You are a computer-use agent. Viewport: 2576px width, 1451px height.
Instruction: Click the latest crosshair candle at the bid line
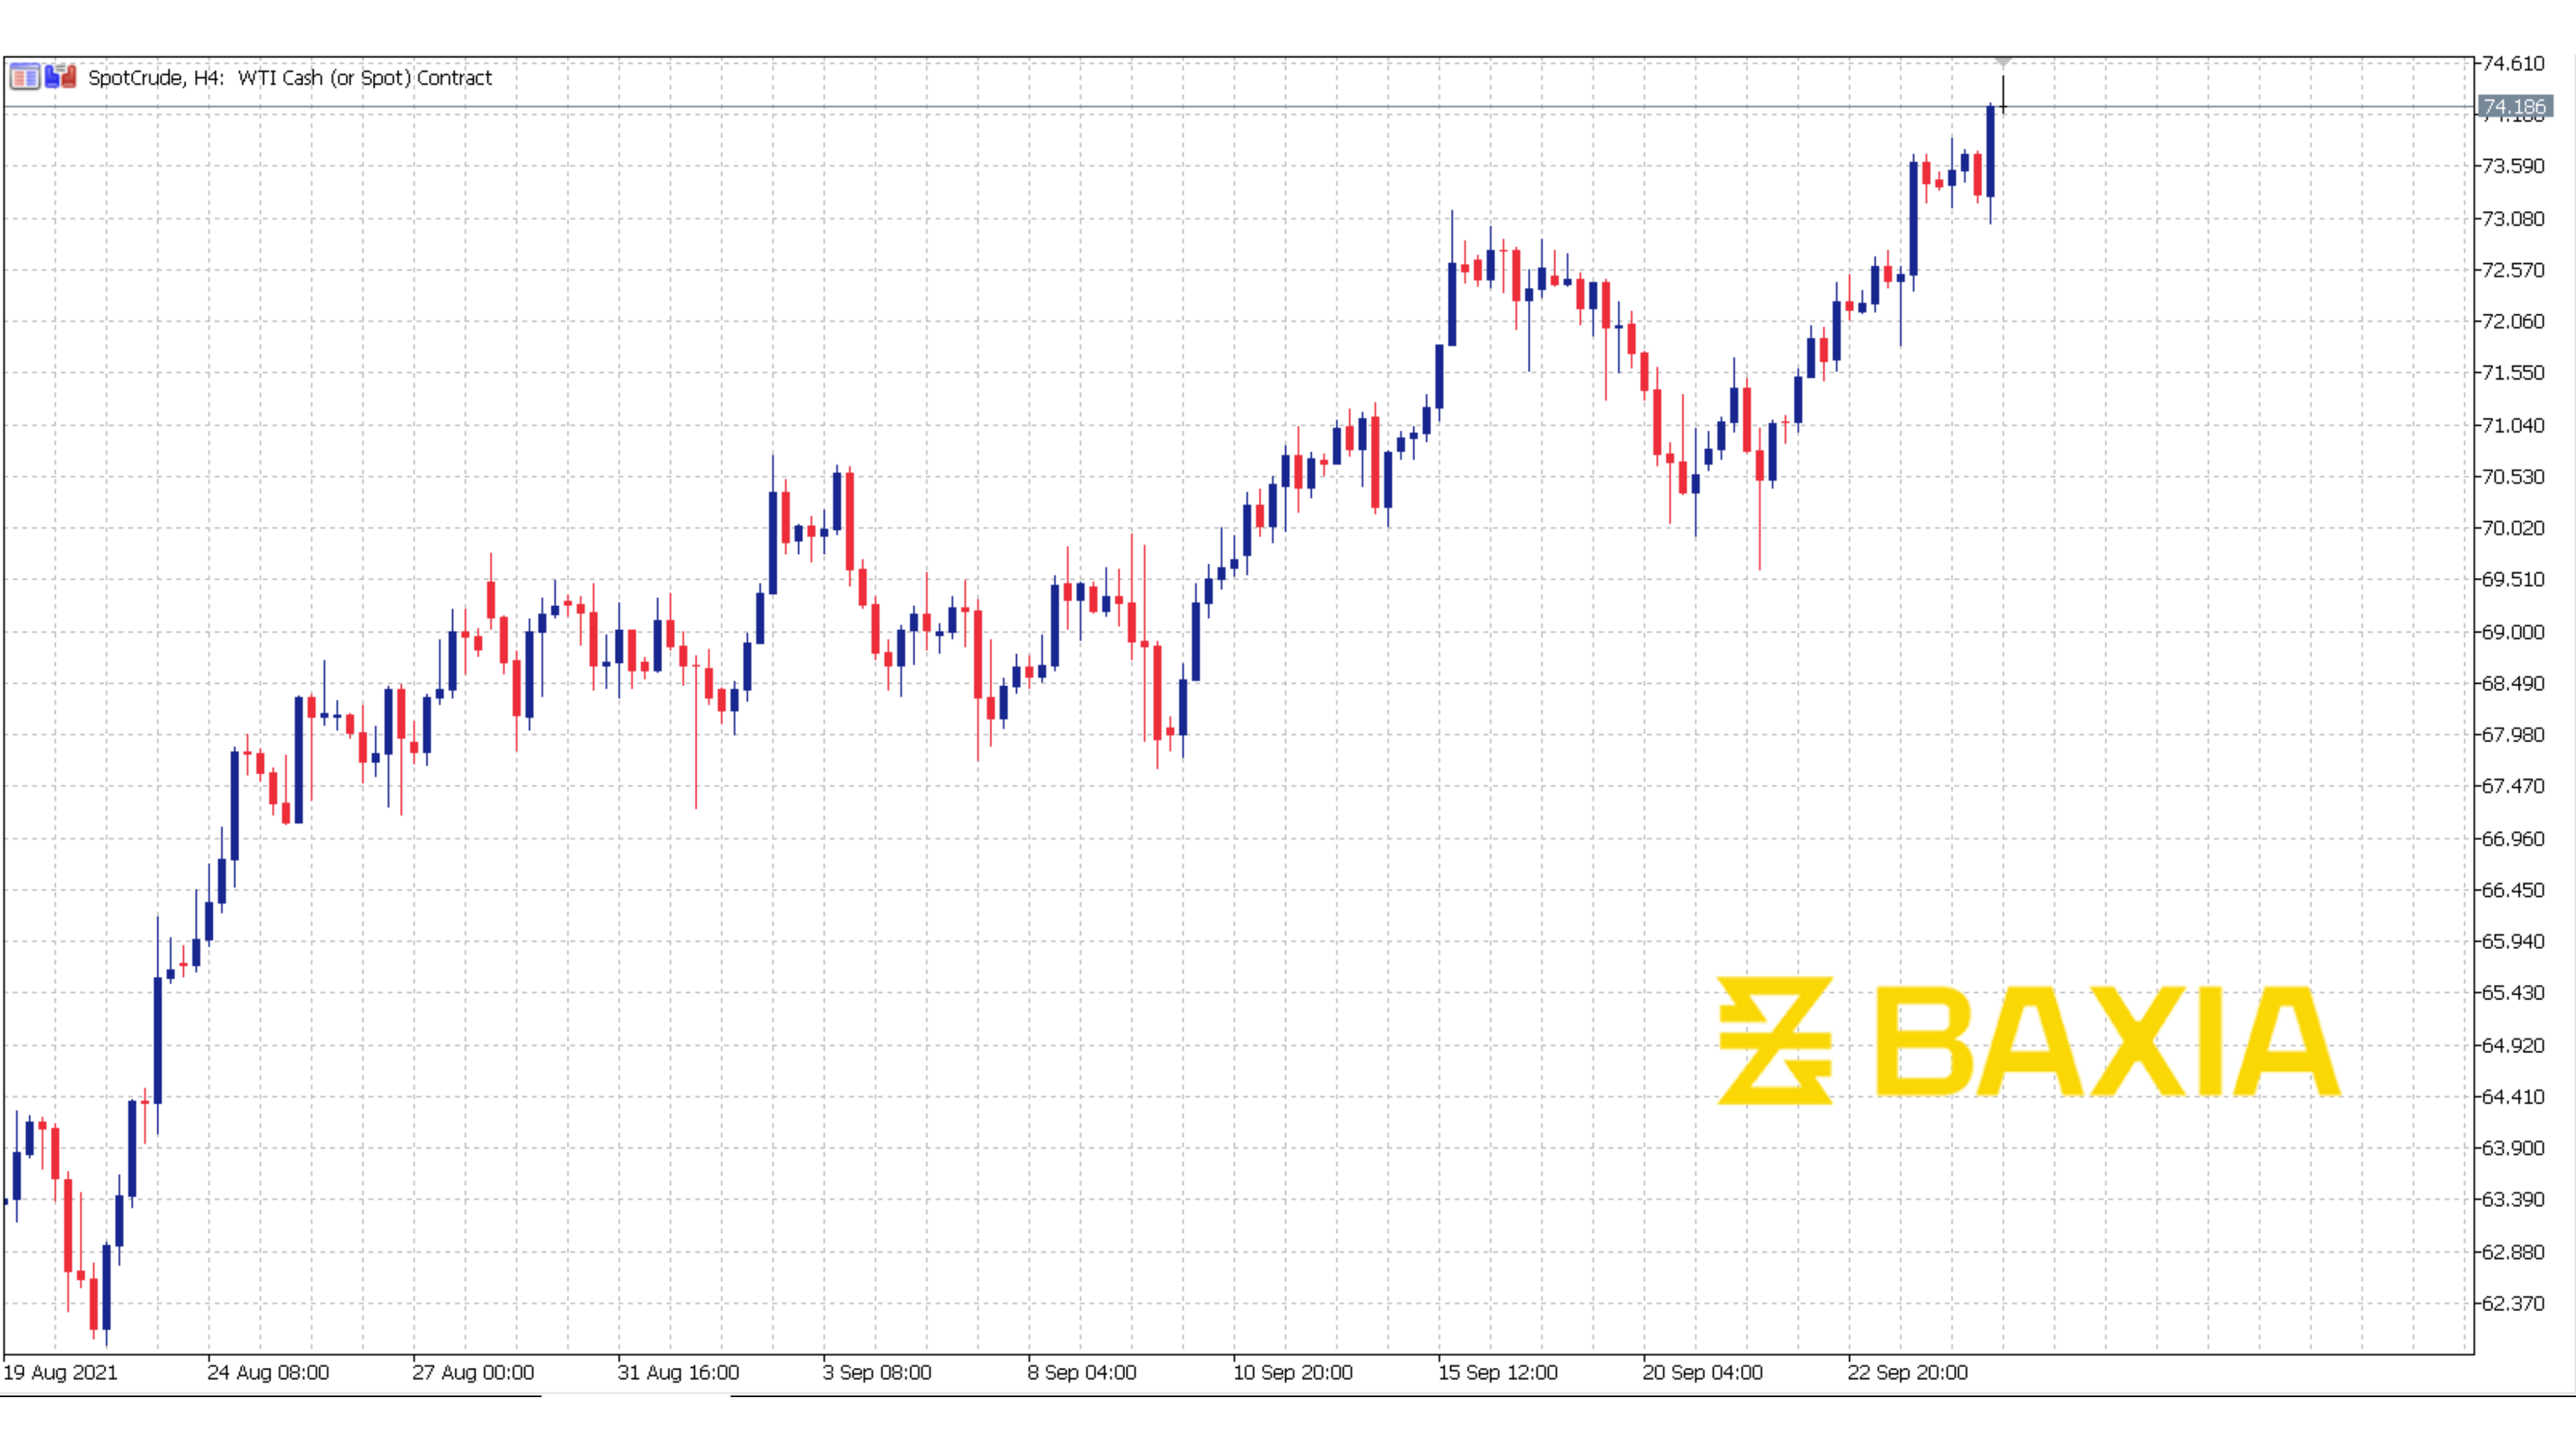[x=2003, y=106]
